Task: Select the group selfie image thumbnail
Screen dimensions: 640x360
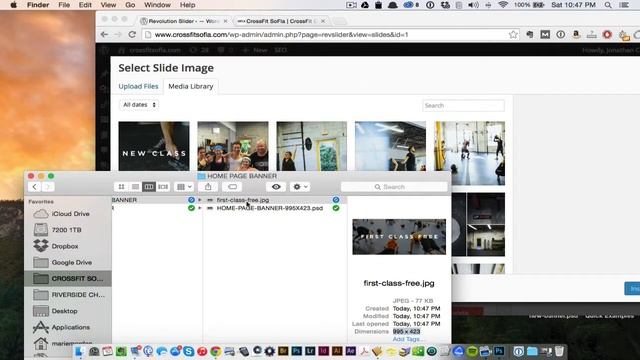Action: tap(233, 146)
